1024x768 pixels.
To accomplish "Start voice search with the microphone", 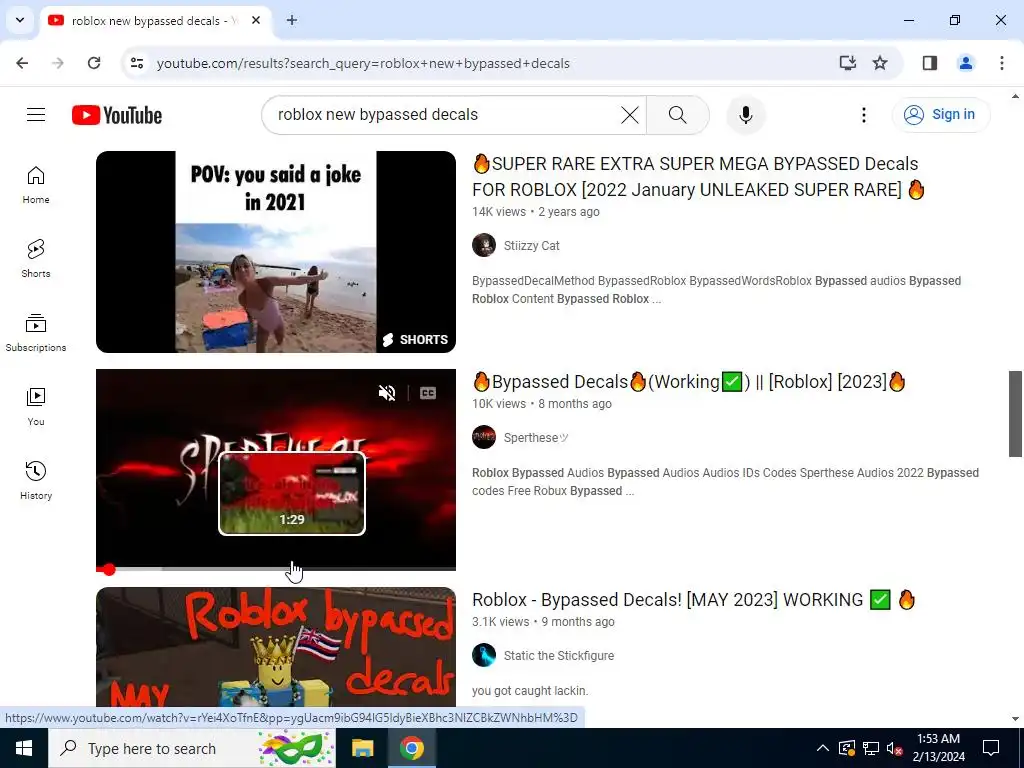I will 746,115.
